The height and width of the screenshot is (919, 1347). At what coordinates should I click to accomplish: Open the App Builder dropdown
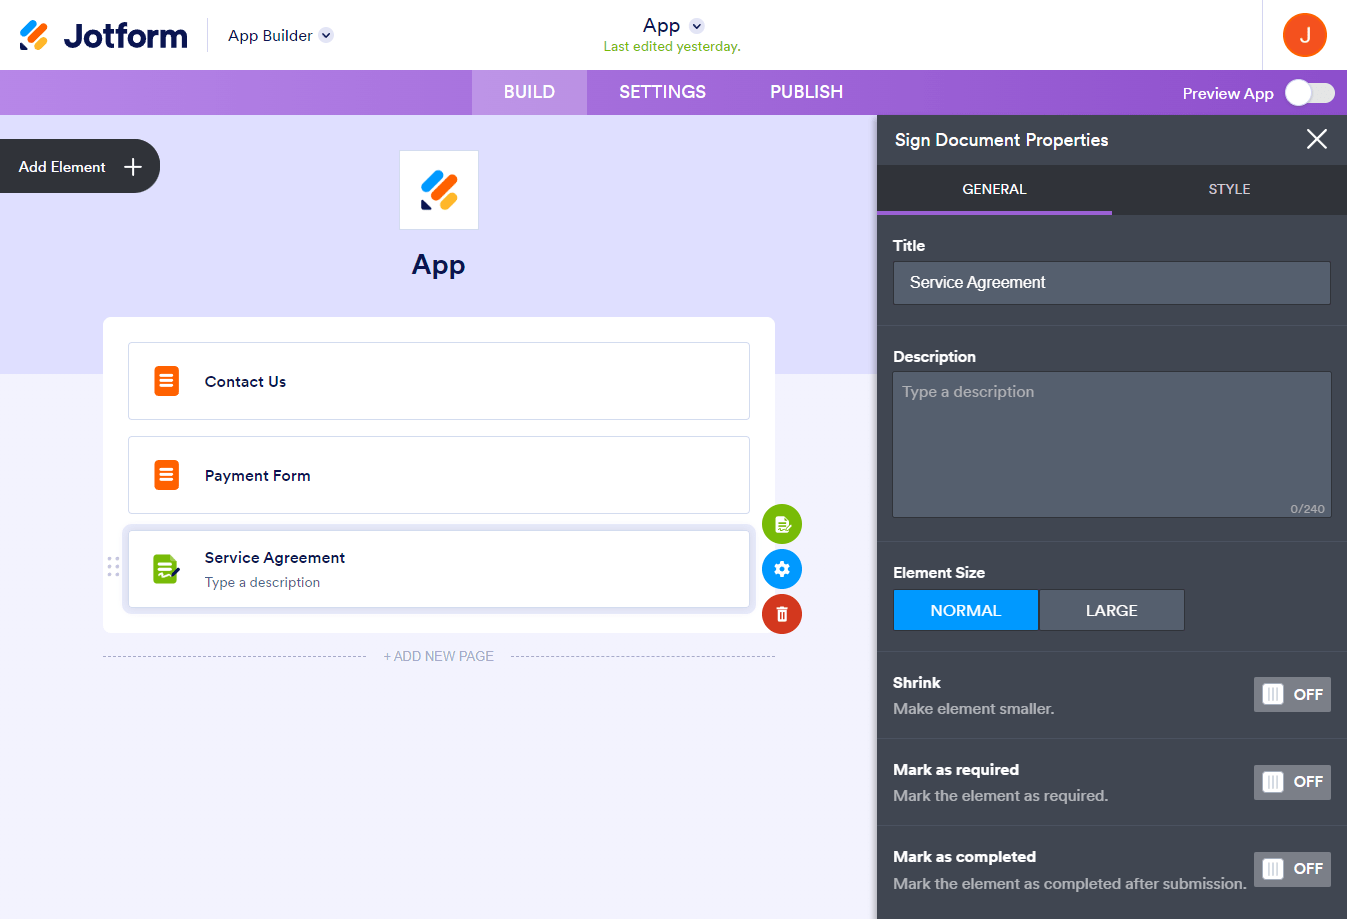[x=280, y=35]
